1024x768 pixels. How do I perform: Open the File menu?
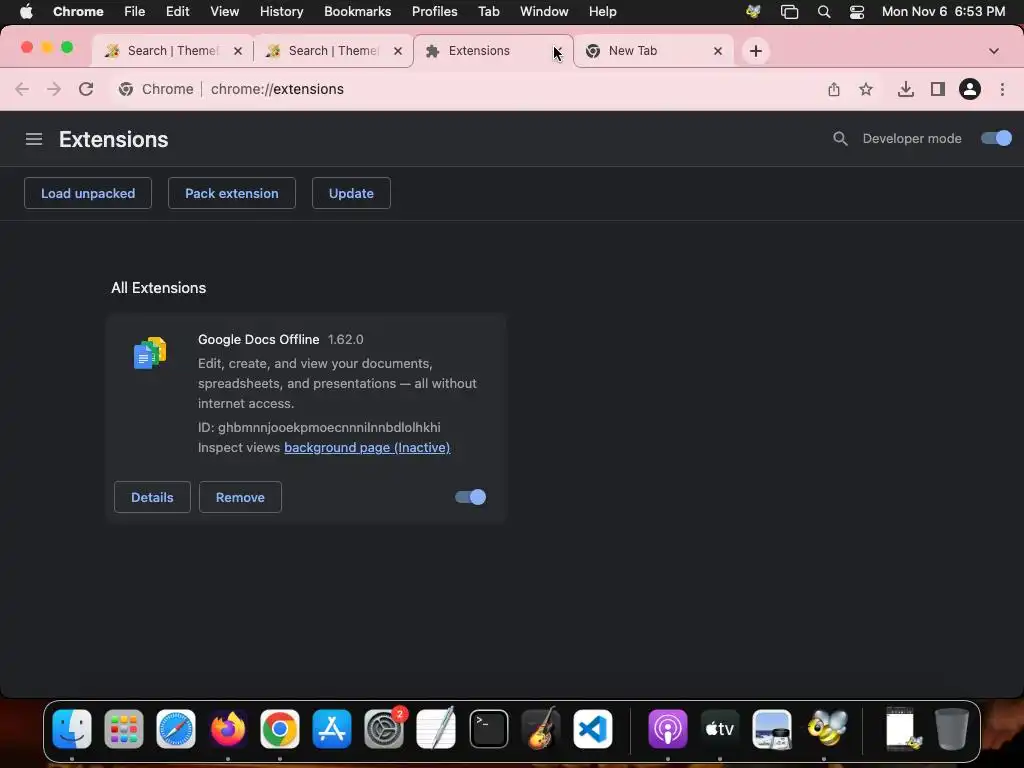[x=135, y=12]
